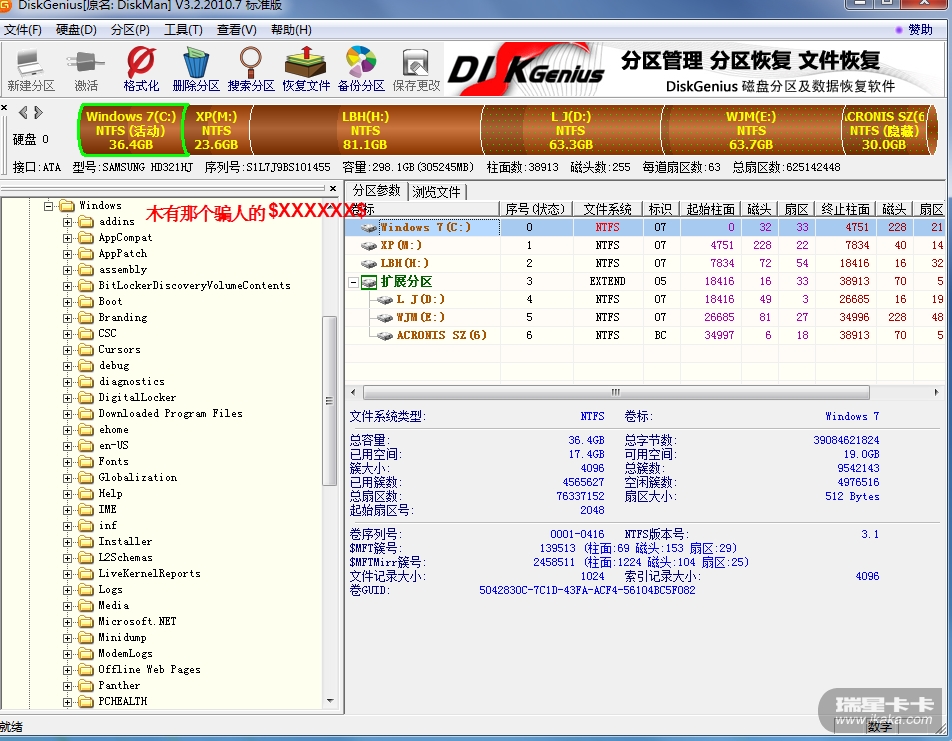
Task: Close the disk map bar
Action: pos(4,108)
